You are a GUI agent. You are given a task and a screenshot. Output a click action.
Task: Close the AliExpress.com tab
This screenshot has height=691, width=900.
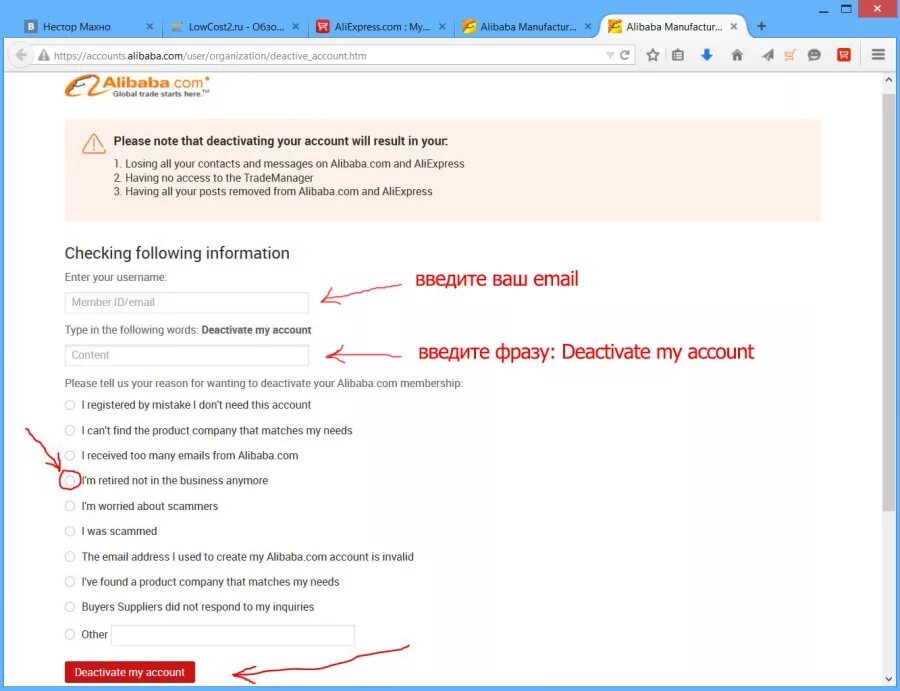pos(442,26)
